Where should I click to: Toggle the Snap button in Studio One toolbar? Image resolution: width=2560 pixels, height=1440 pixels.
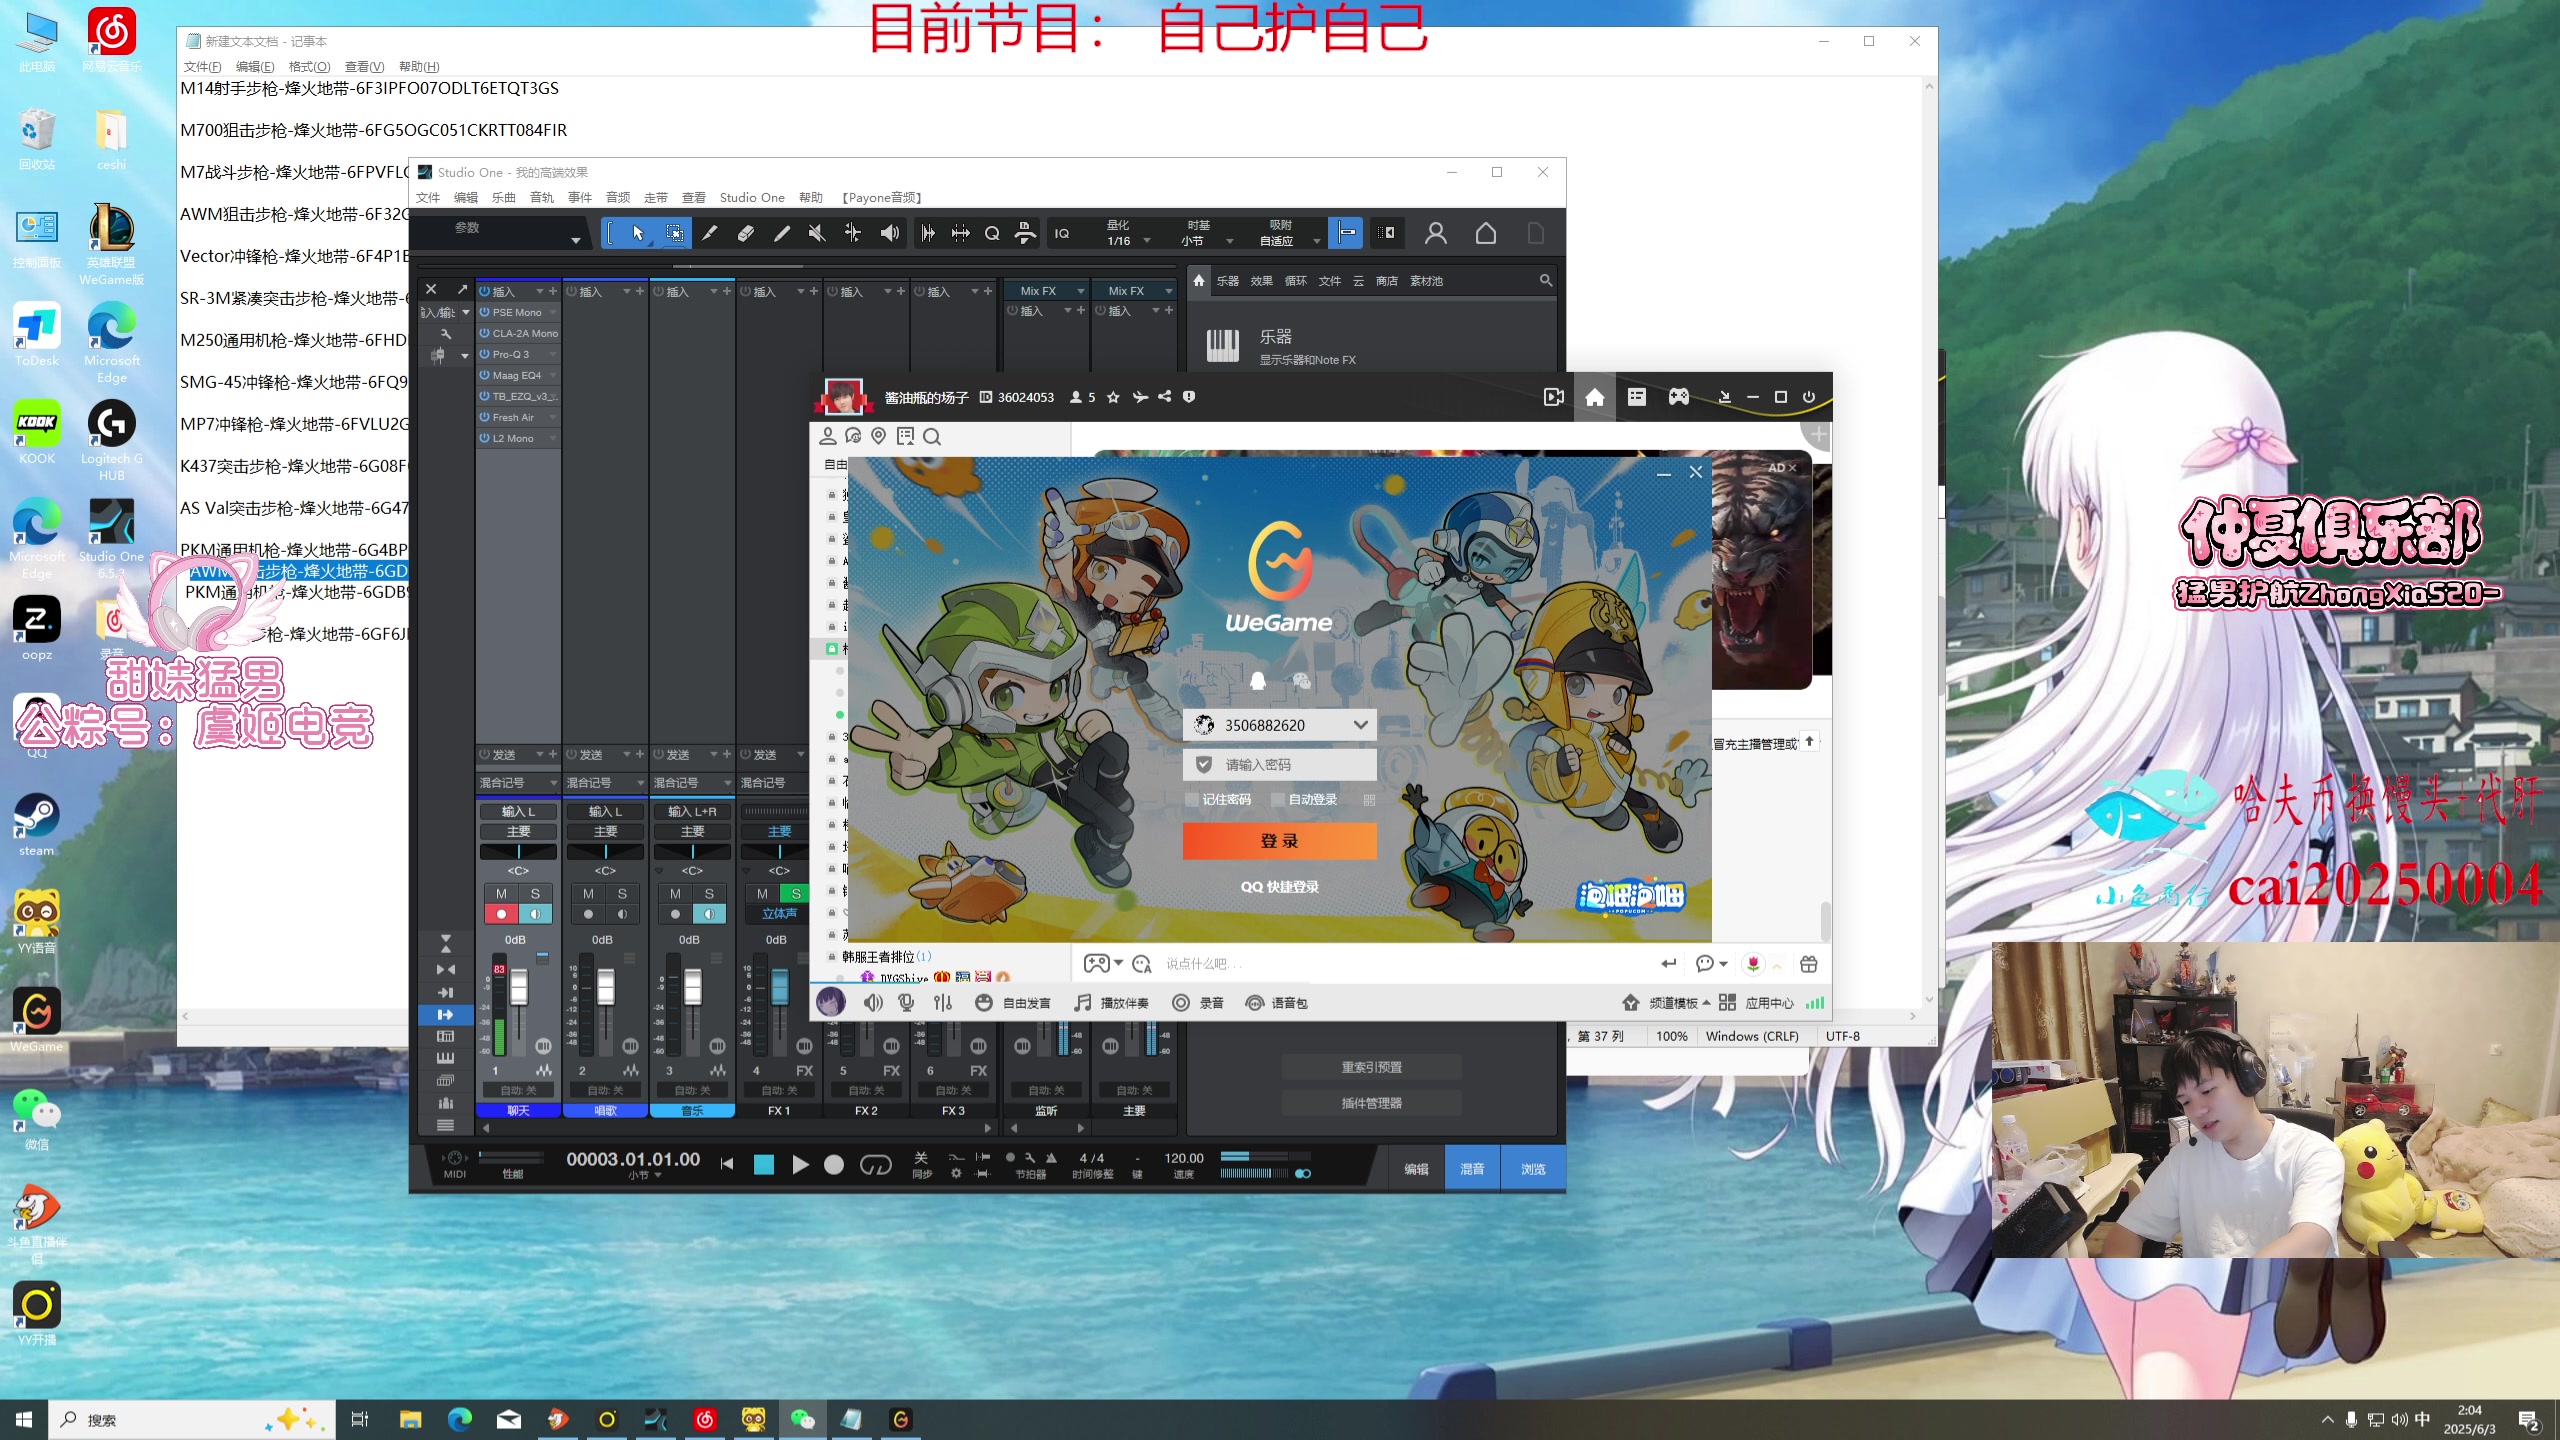tap(1347, 233)
